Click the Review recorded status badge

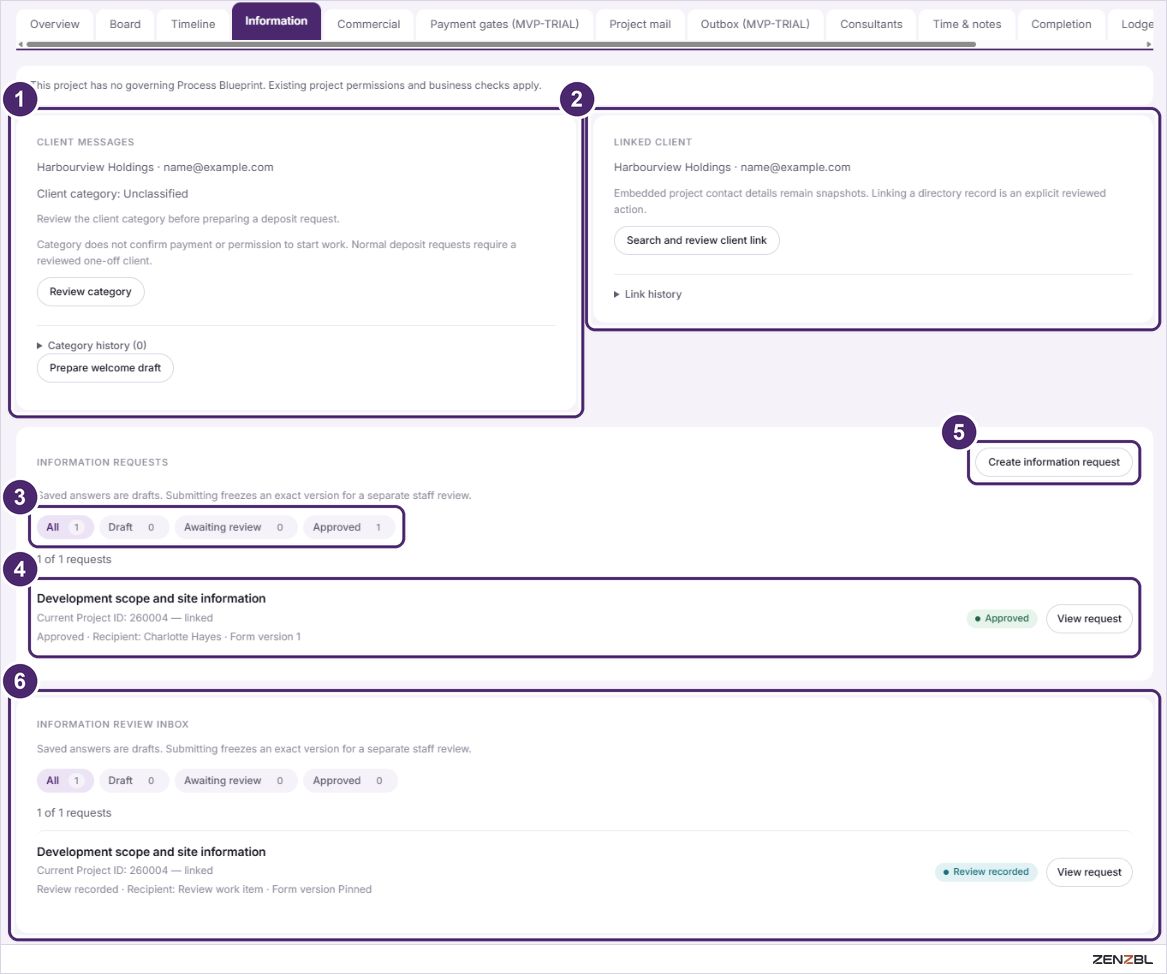pyautogui.click(x=986, y=872)
